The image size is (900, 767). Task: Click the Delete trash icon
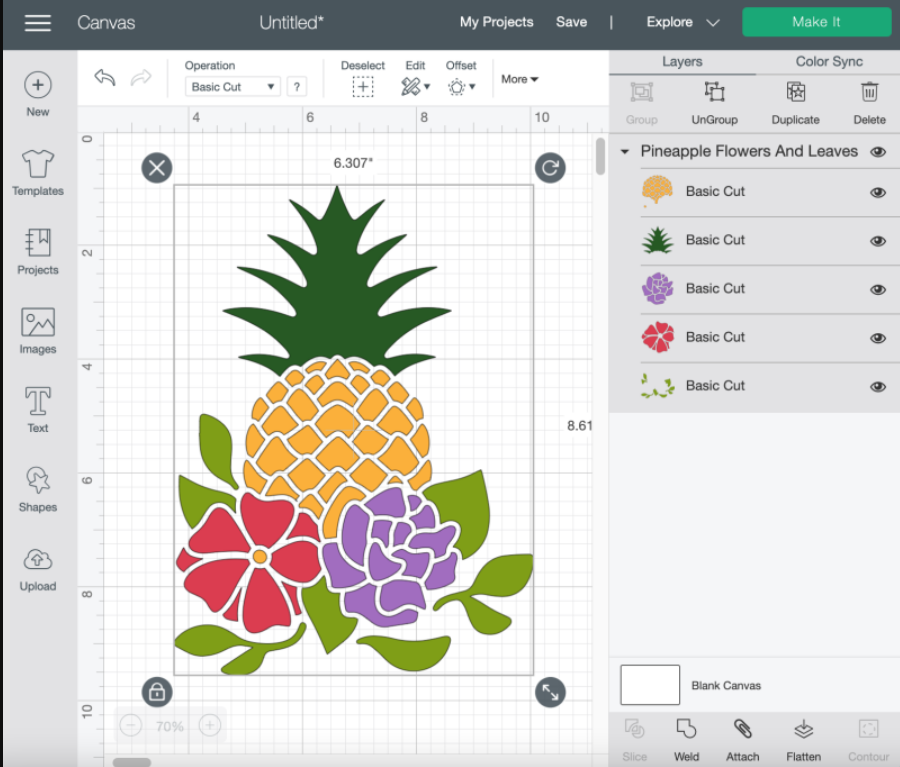870,92
